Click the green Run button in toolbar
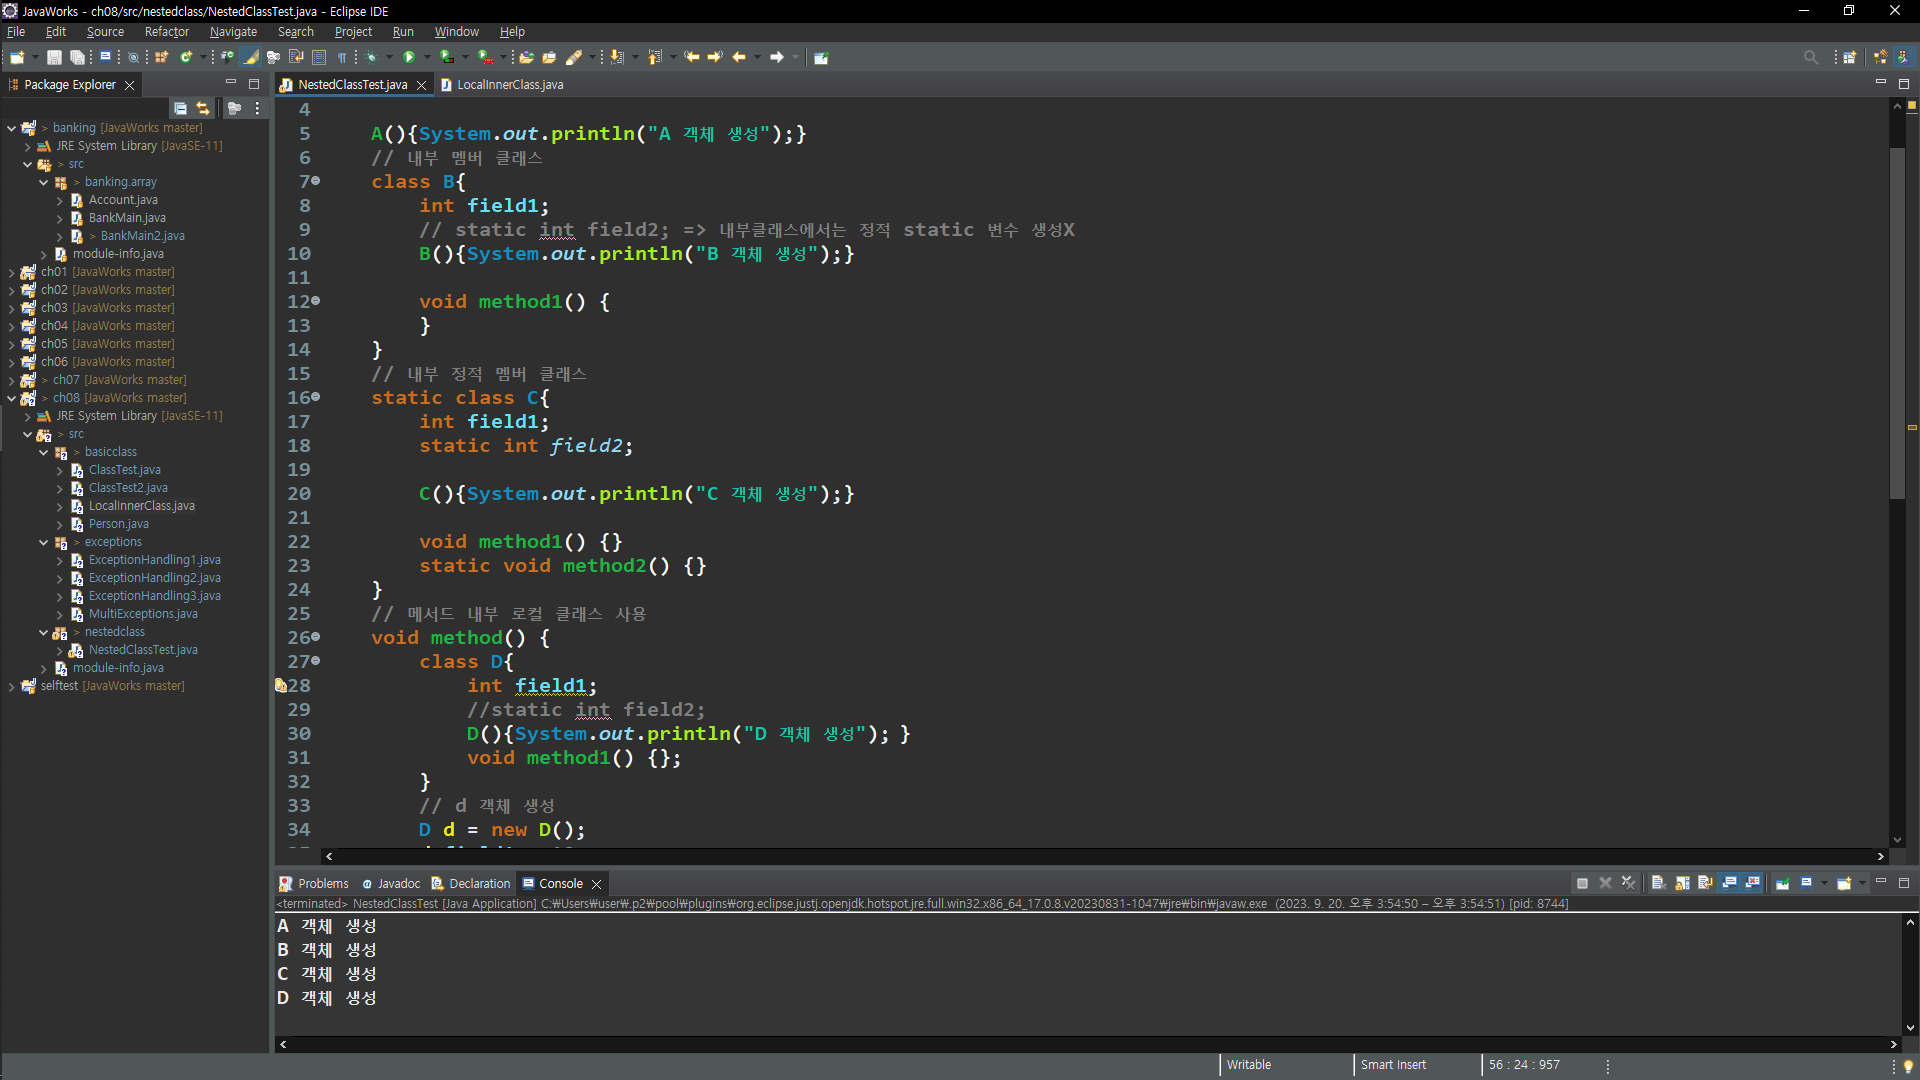The width and height of the screenshot is (1920, 1080). click(x=408, y=57)
